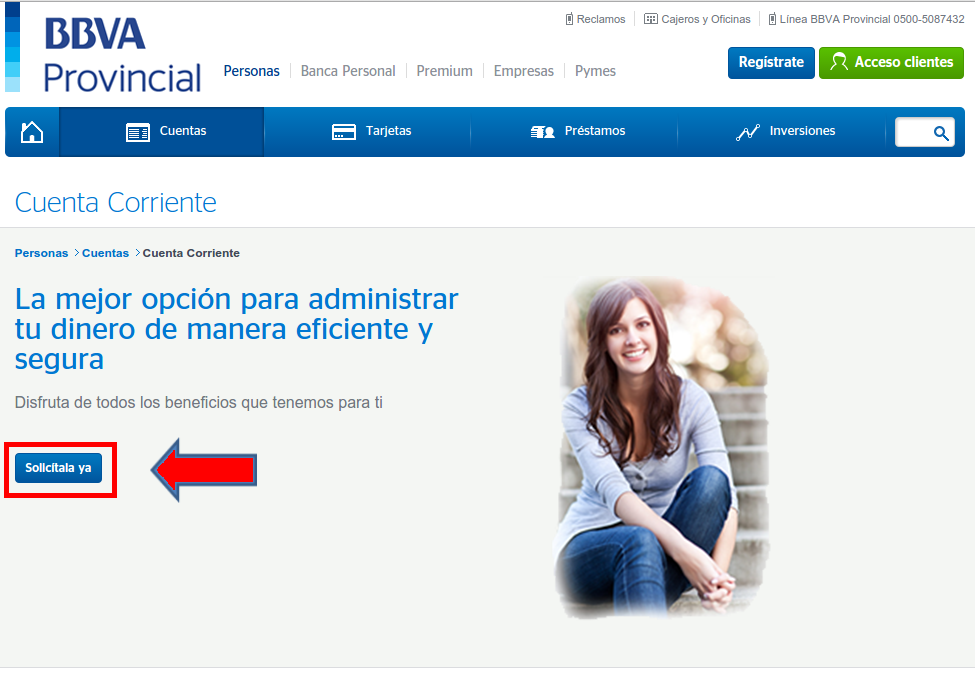Click the Solicítala ya button
Viewport: 975px width, 679px height.
click(x=58, y=468)
